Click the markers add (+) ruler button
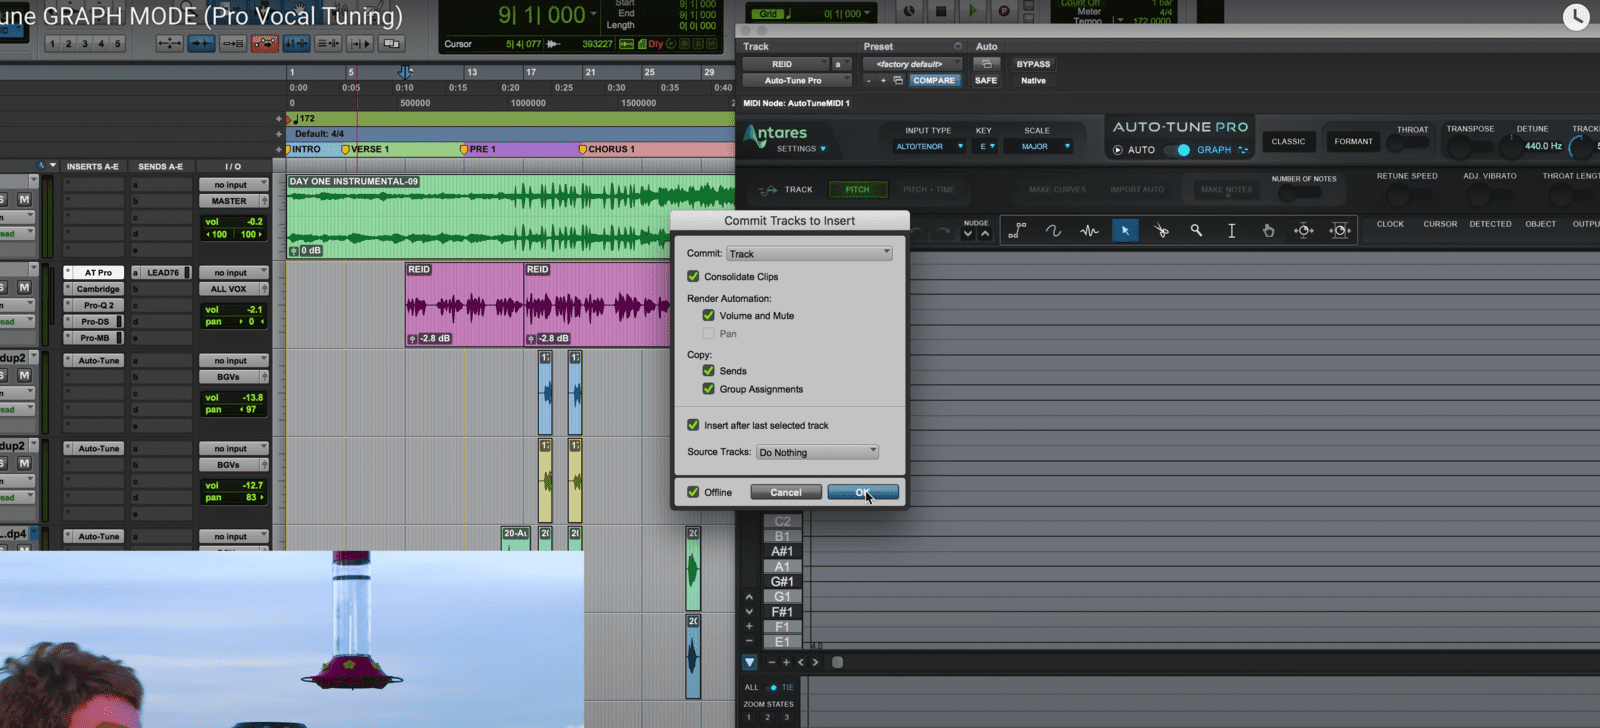This screenshot has width=1600, height=728. coord(279,149)
